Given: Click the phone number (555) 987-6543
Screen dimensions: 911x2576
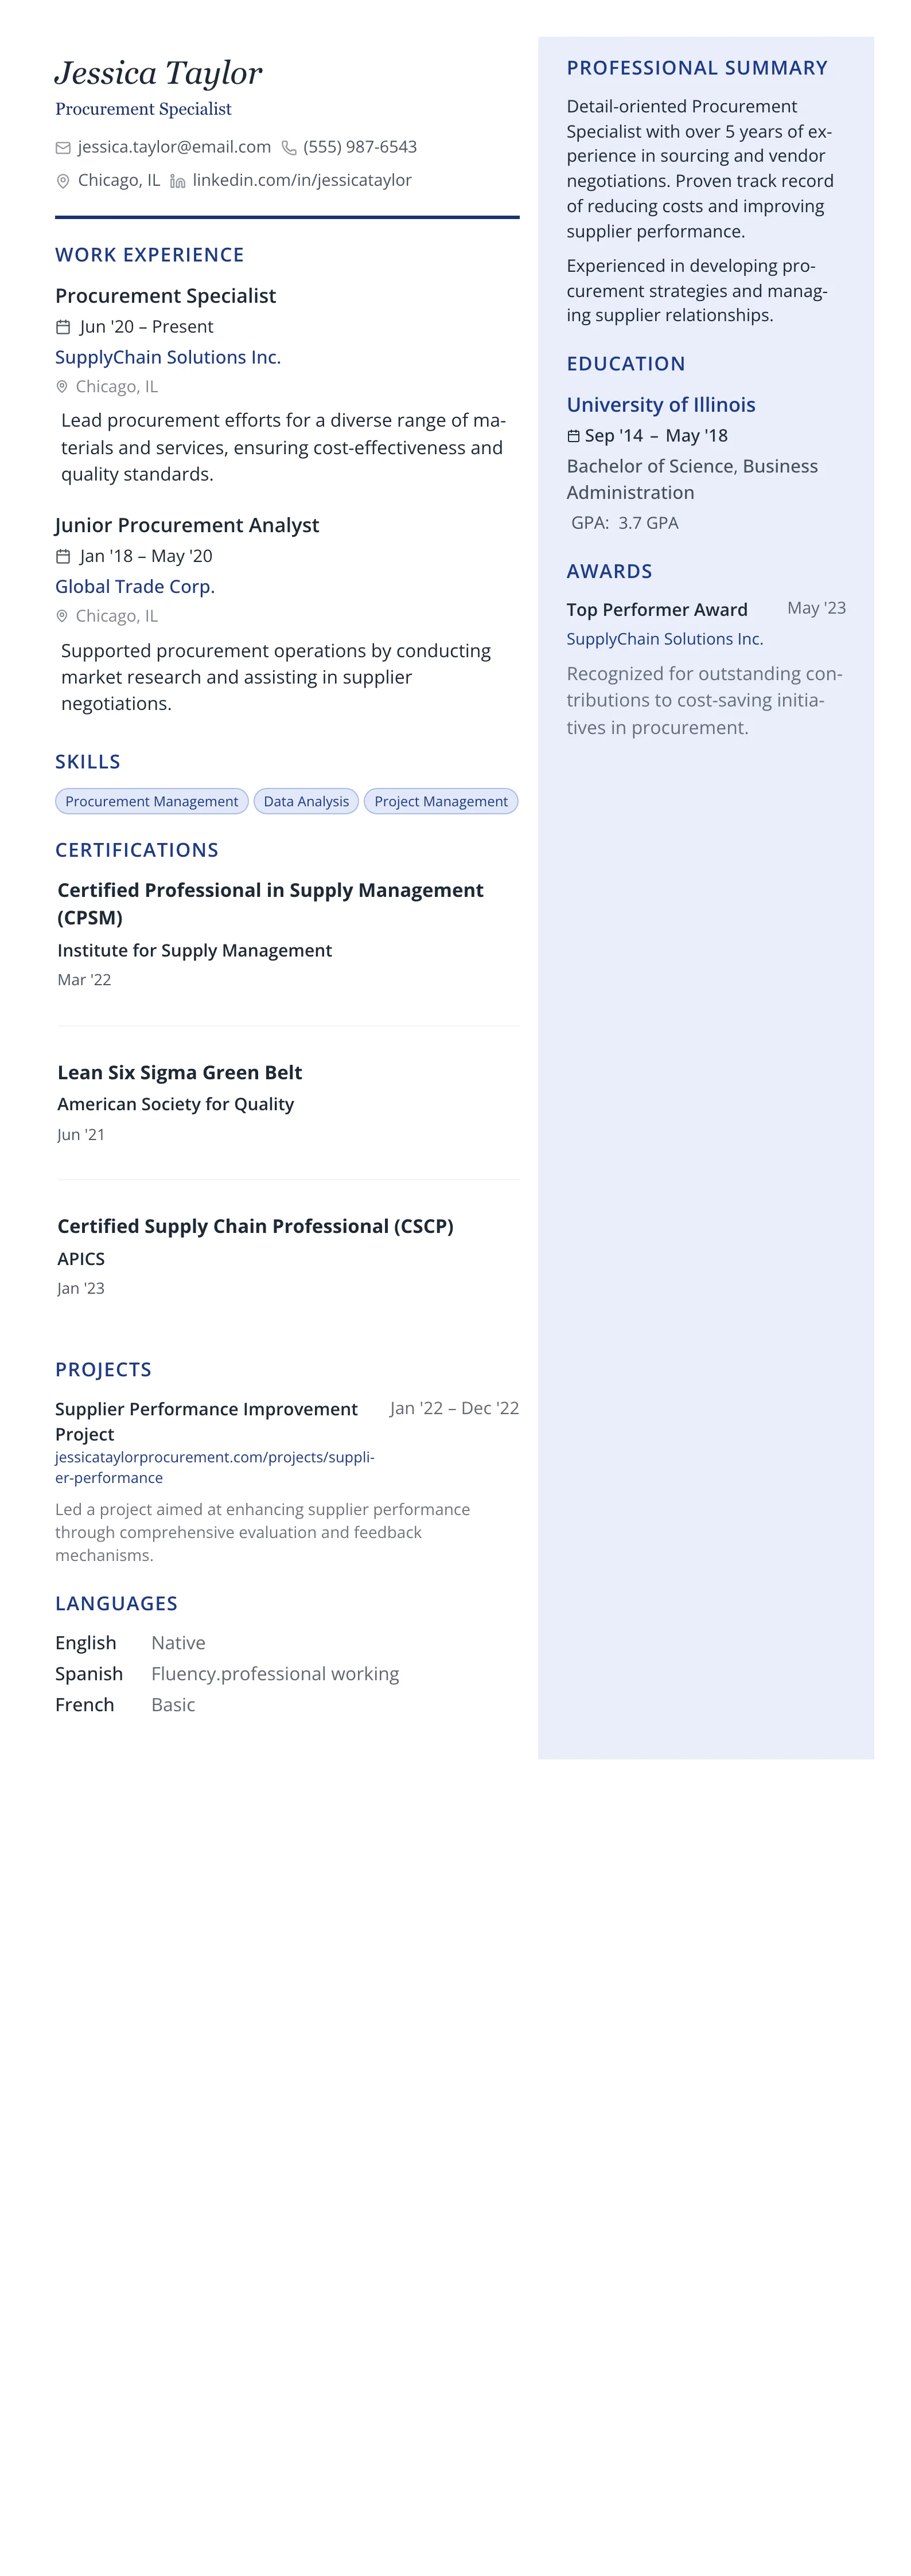Looking at the screenshot, I should pyautogui.click(x=360, y=147).
